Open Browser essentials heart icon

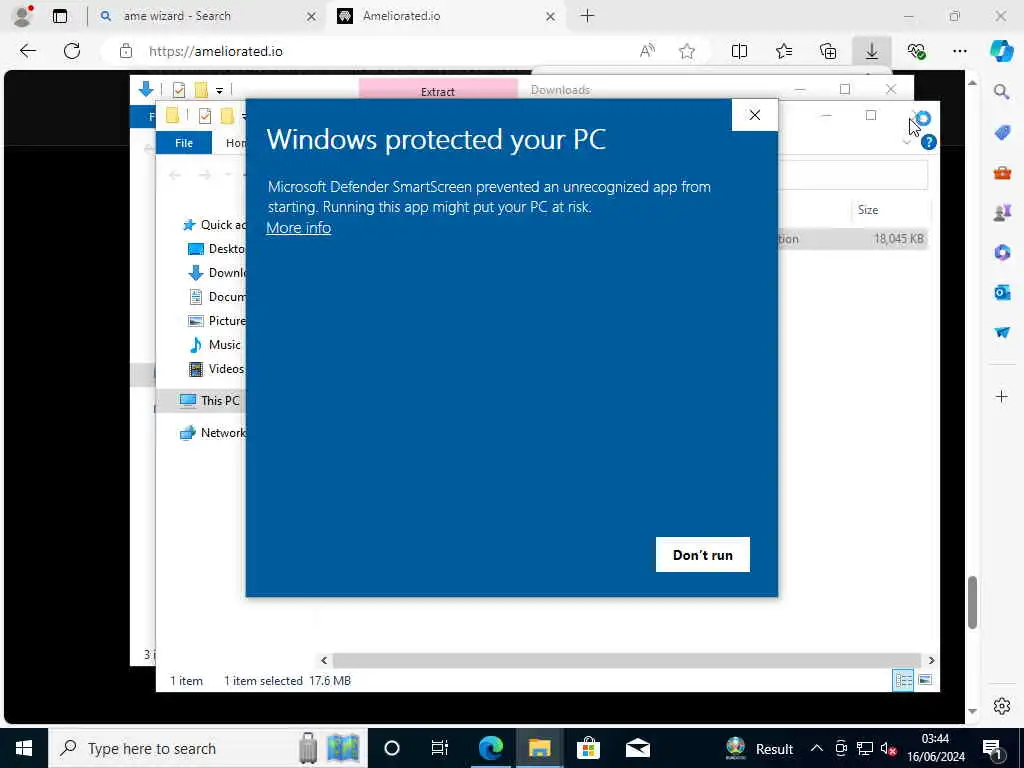coord(916,51)
